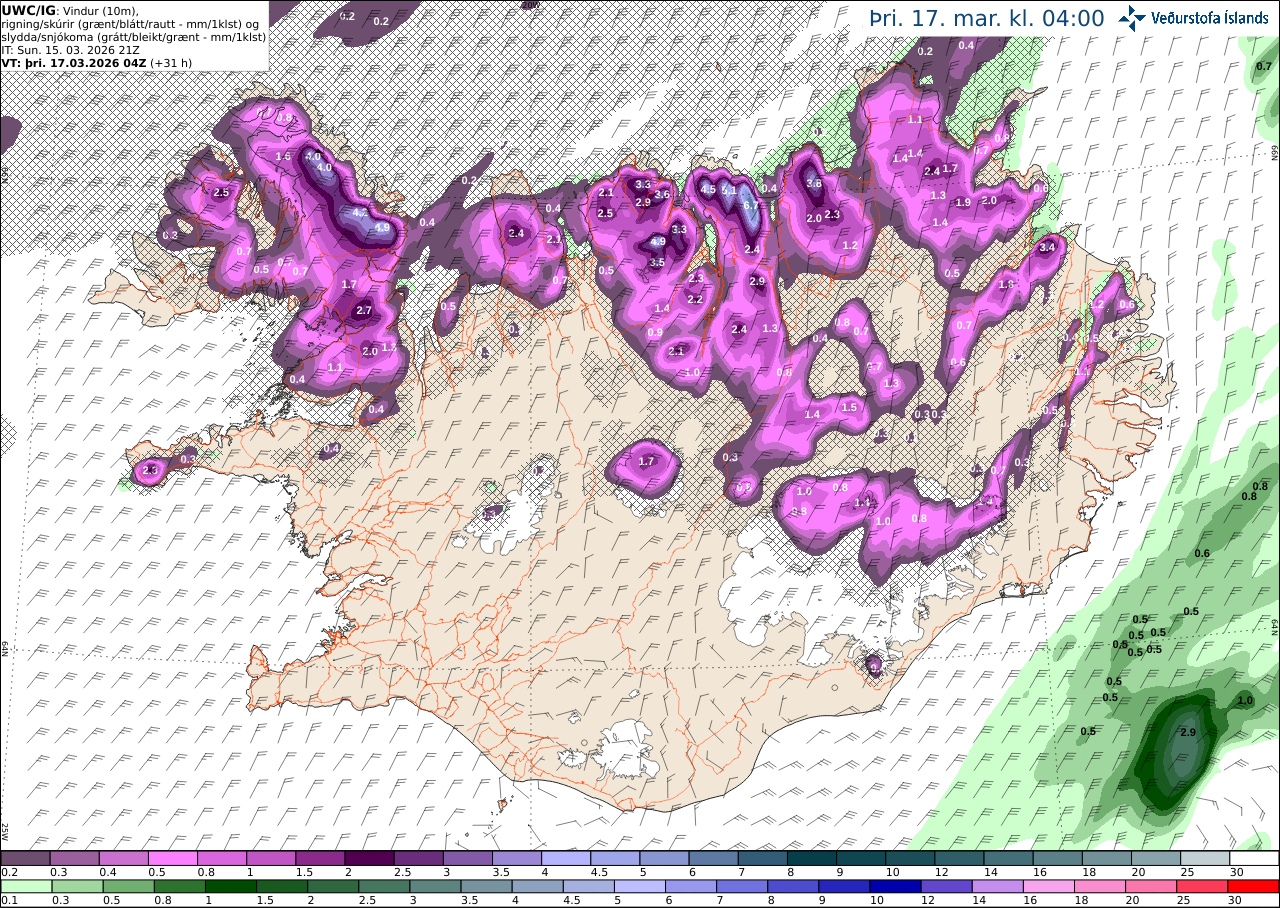Select the white 30 swatch in upper legend
This screenshot has width=1280, height=908.
(x=1255, y=858)
